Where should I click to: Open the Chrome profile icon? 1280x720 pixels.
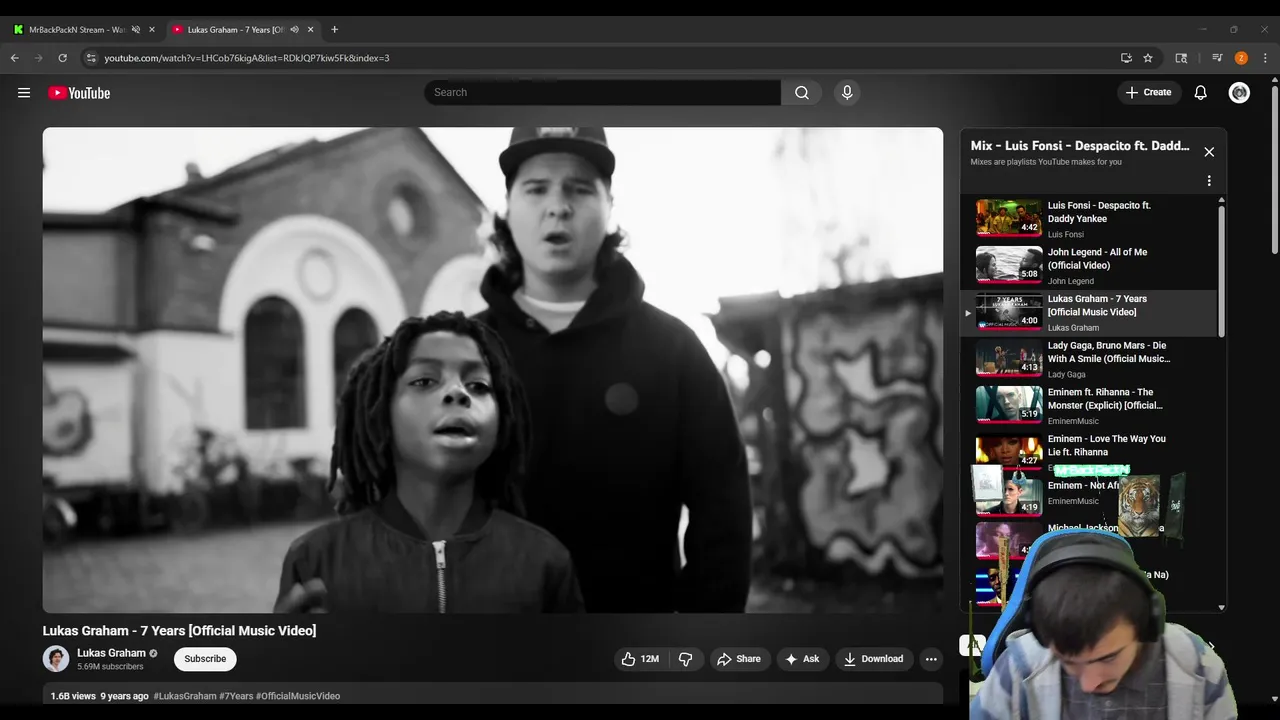(1241, 58)
